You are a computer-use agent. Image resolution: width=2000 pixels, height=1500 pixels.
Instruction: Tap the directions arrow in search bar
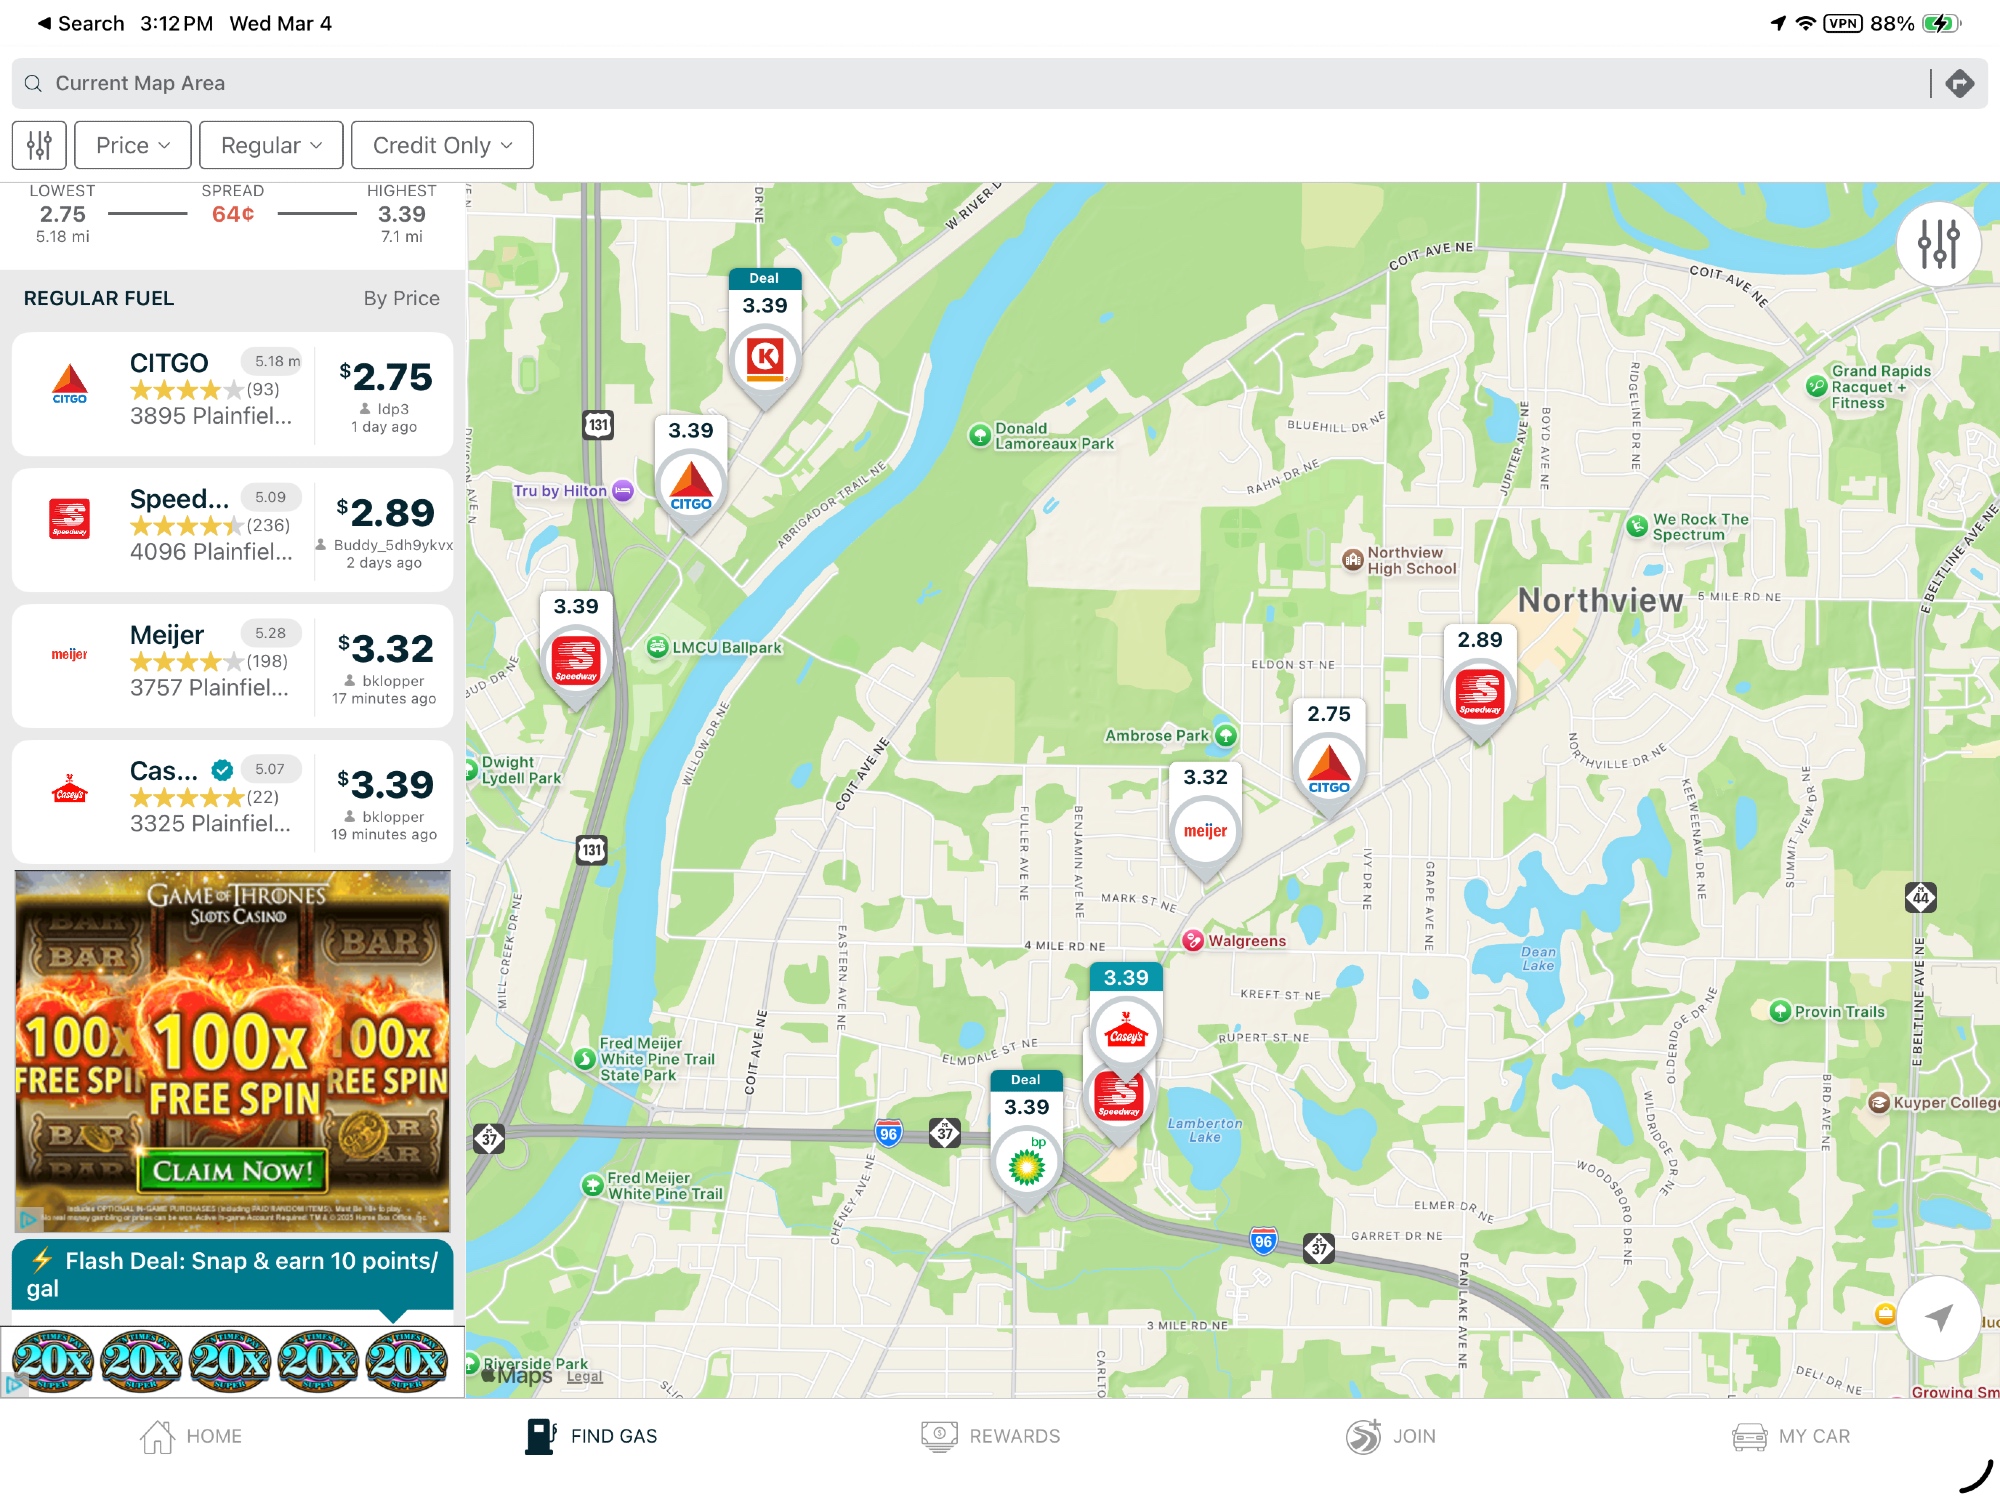(x=1959, y=83)
